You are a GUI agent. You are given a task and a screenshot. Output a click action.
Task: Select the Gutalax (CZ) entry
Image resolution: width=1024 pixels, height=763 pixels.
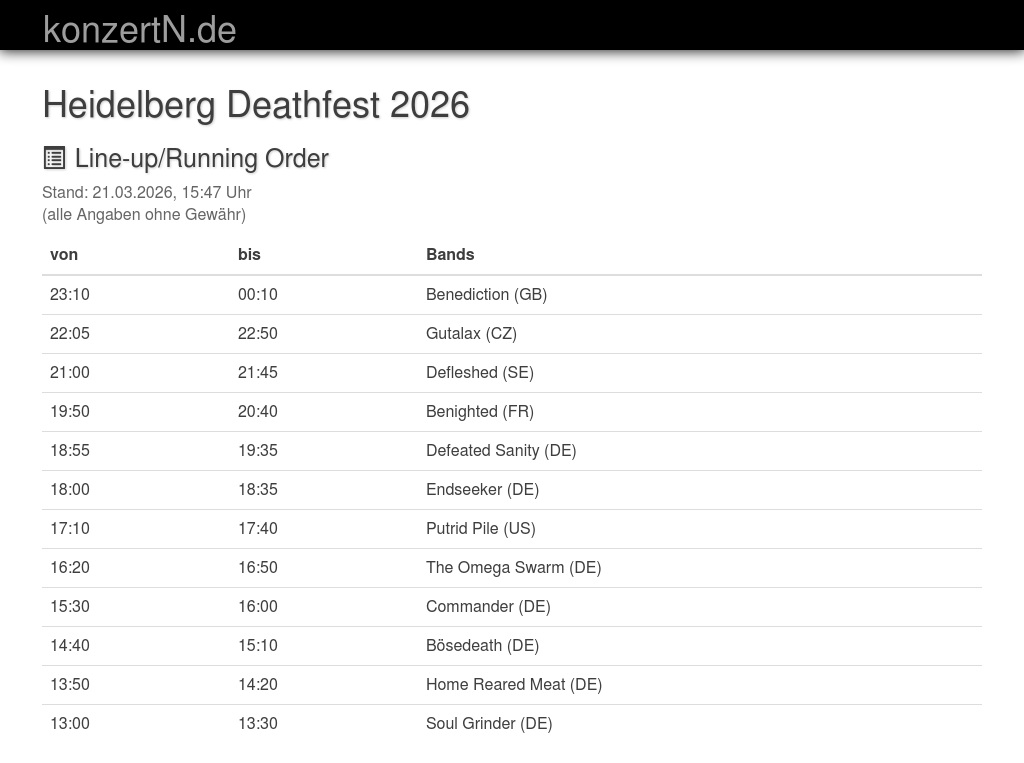coord(471,333)
